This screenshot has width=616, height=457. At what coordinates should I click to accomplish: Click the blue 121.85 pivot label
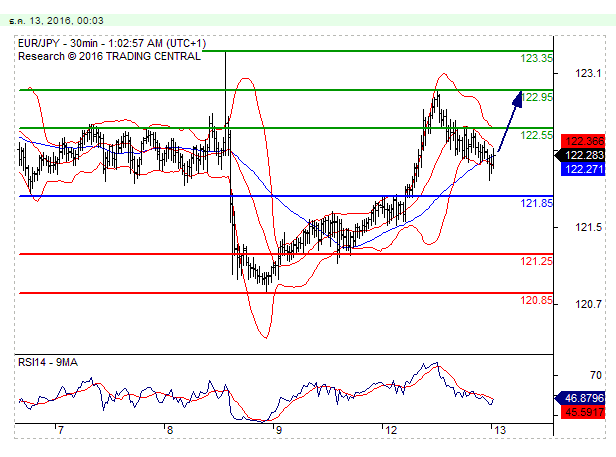[x=536, y=203]
